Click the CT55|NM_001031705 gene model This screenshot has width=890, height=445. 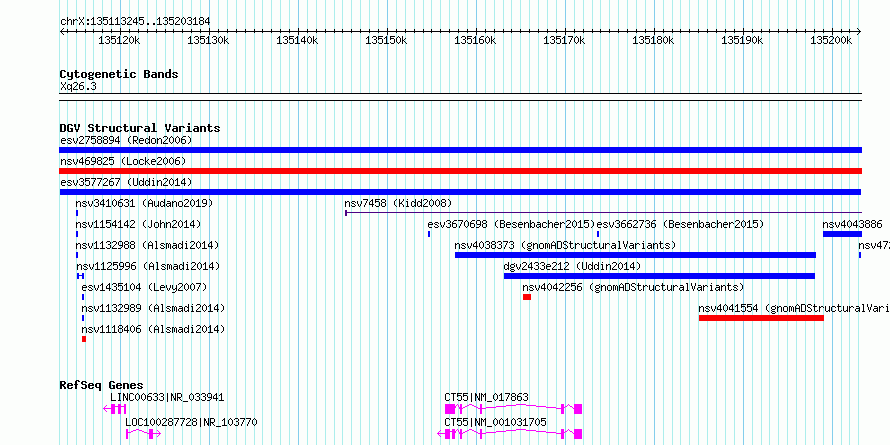[x=510, y=434]
